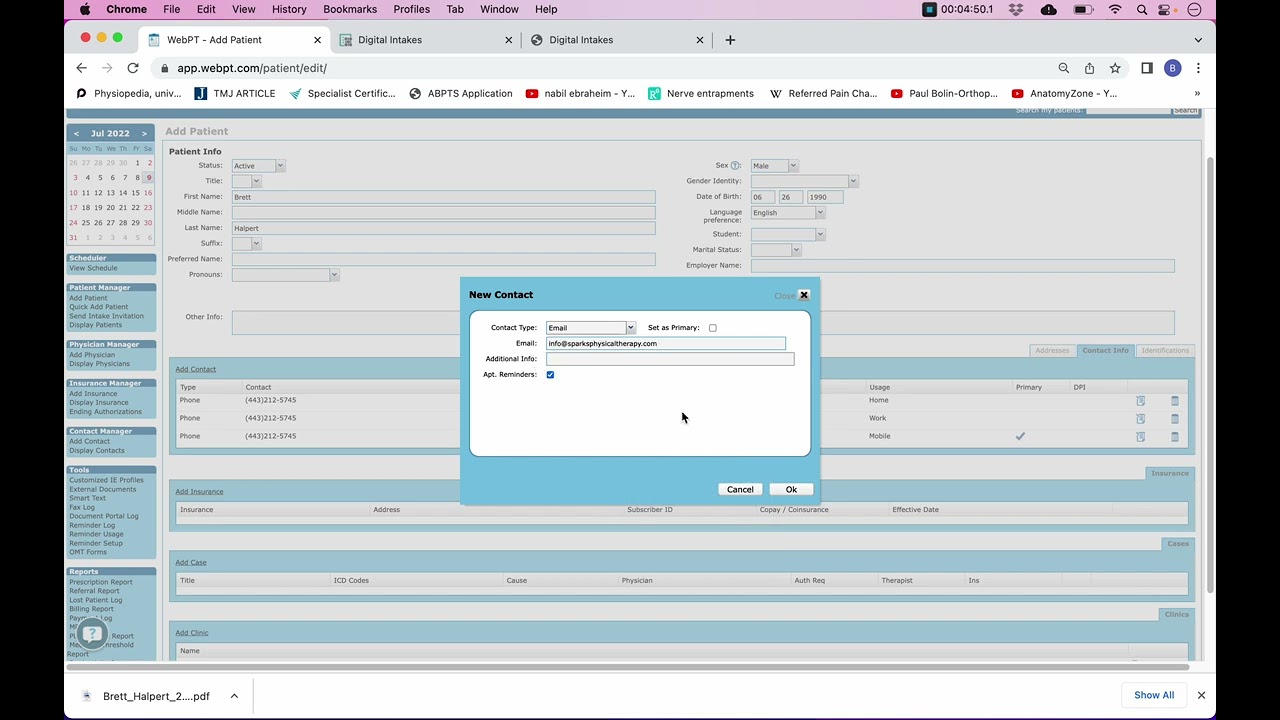Image resolution: width=1280 pixels, height=720 pixels.
Task: Open the Bookmarks menu
Action: click(x=350, y=9)
